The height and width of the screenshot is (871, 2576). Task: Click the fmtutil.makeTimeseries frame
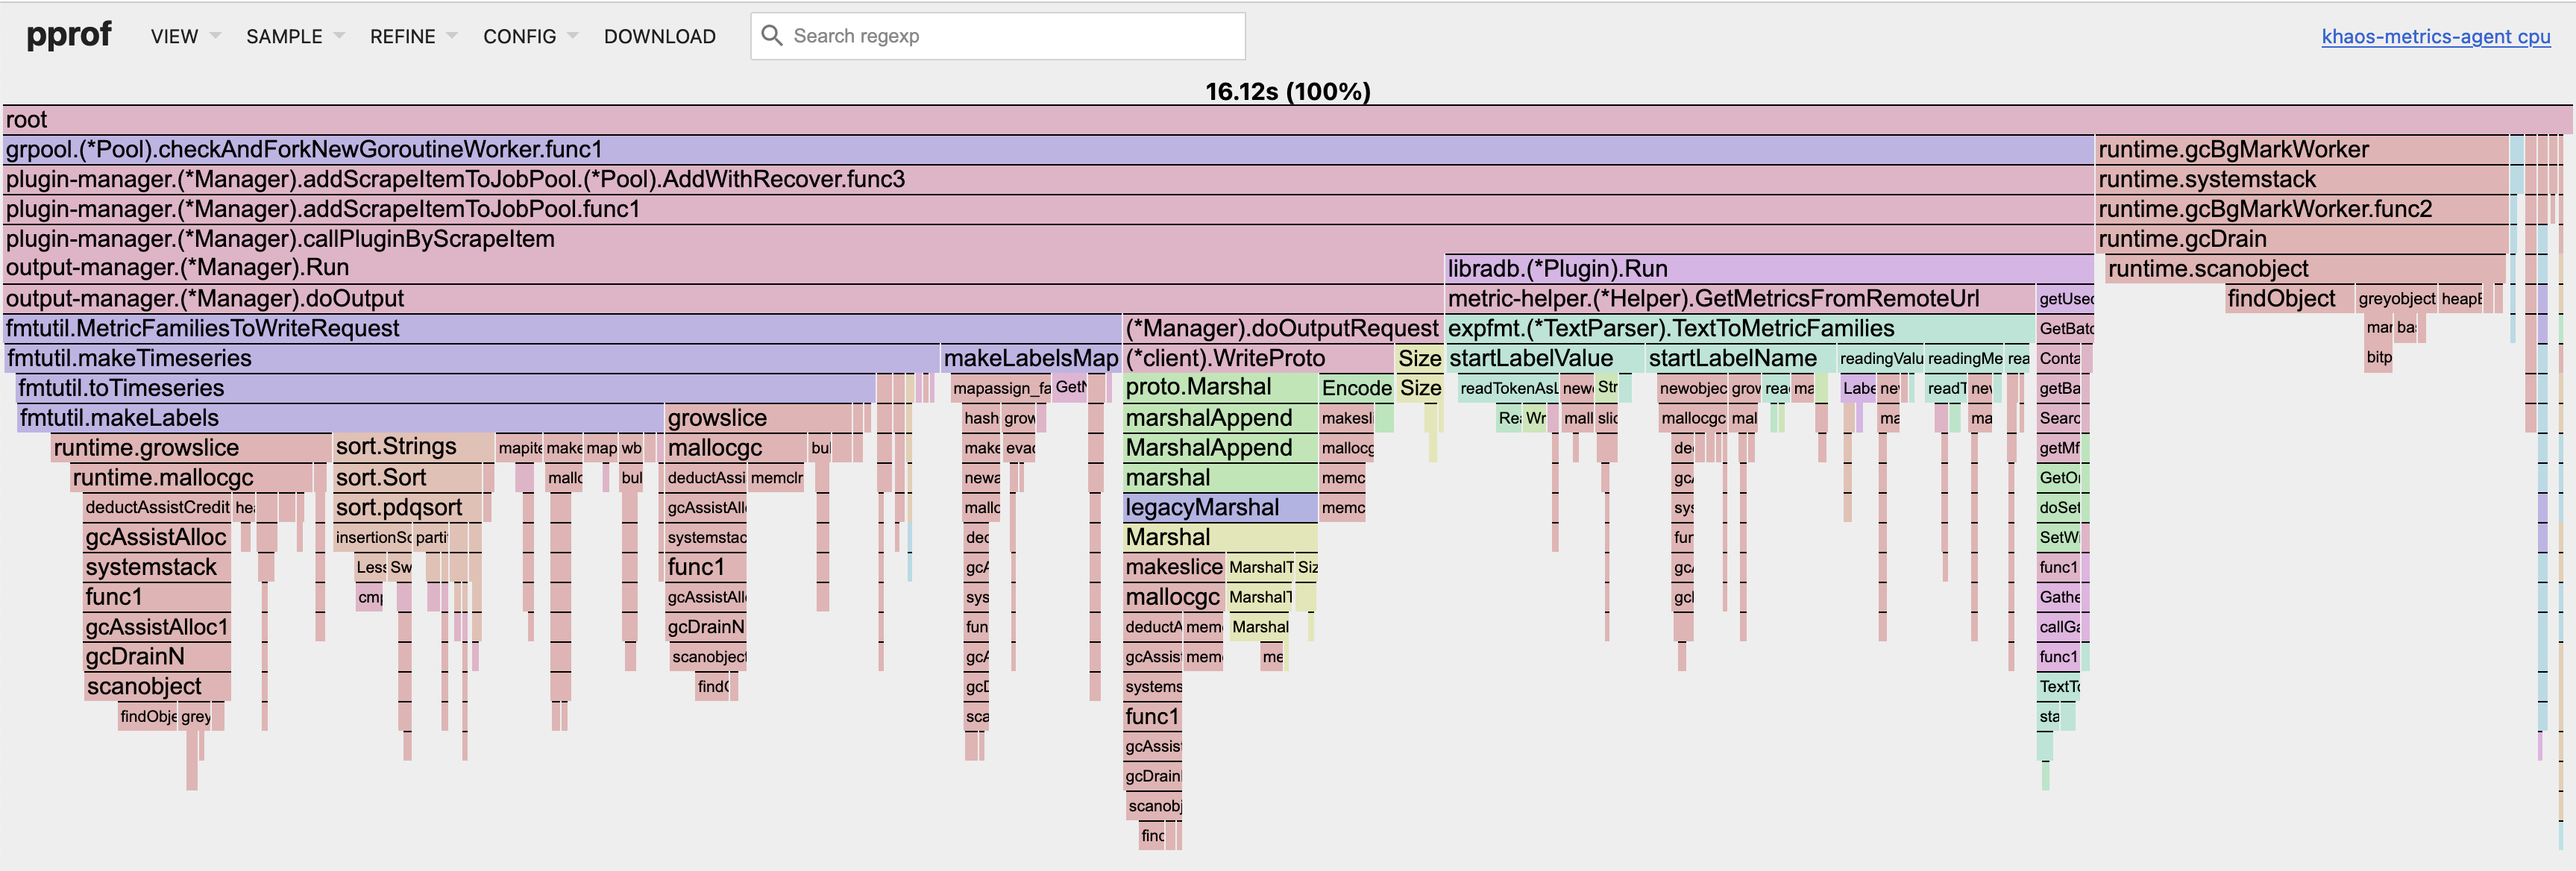470,359
